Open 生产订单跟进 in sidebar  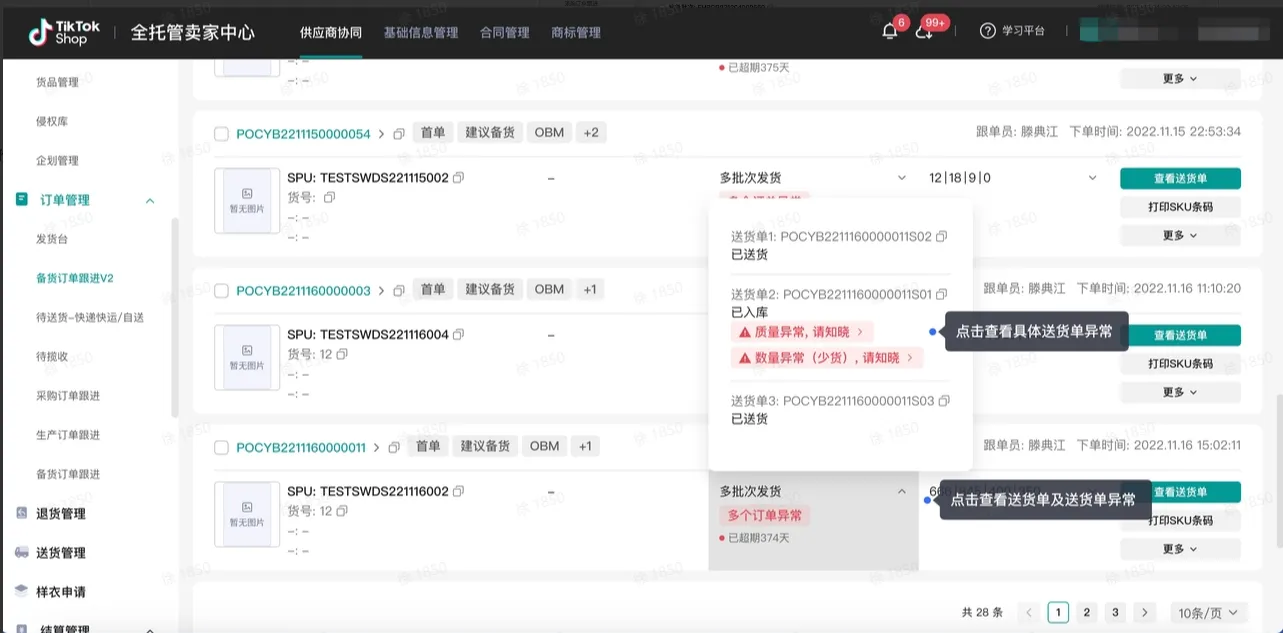[68, 434]
